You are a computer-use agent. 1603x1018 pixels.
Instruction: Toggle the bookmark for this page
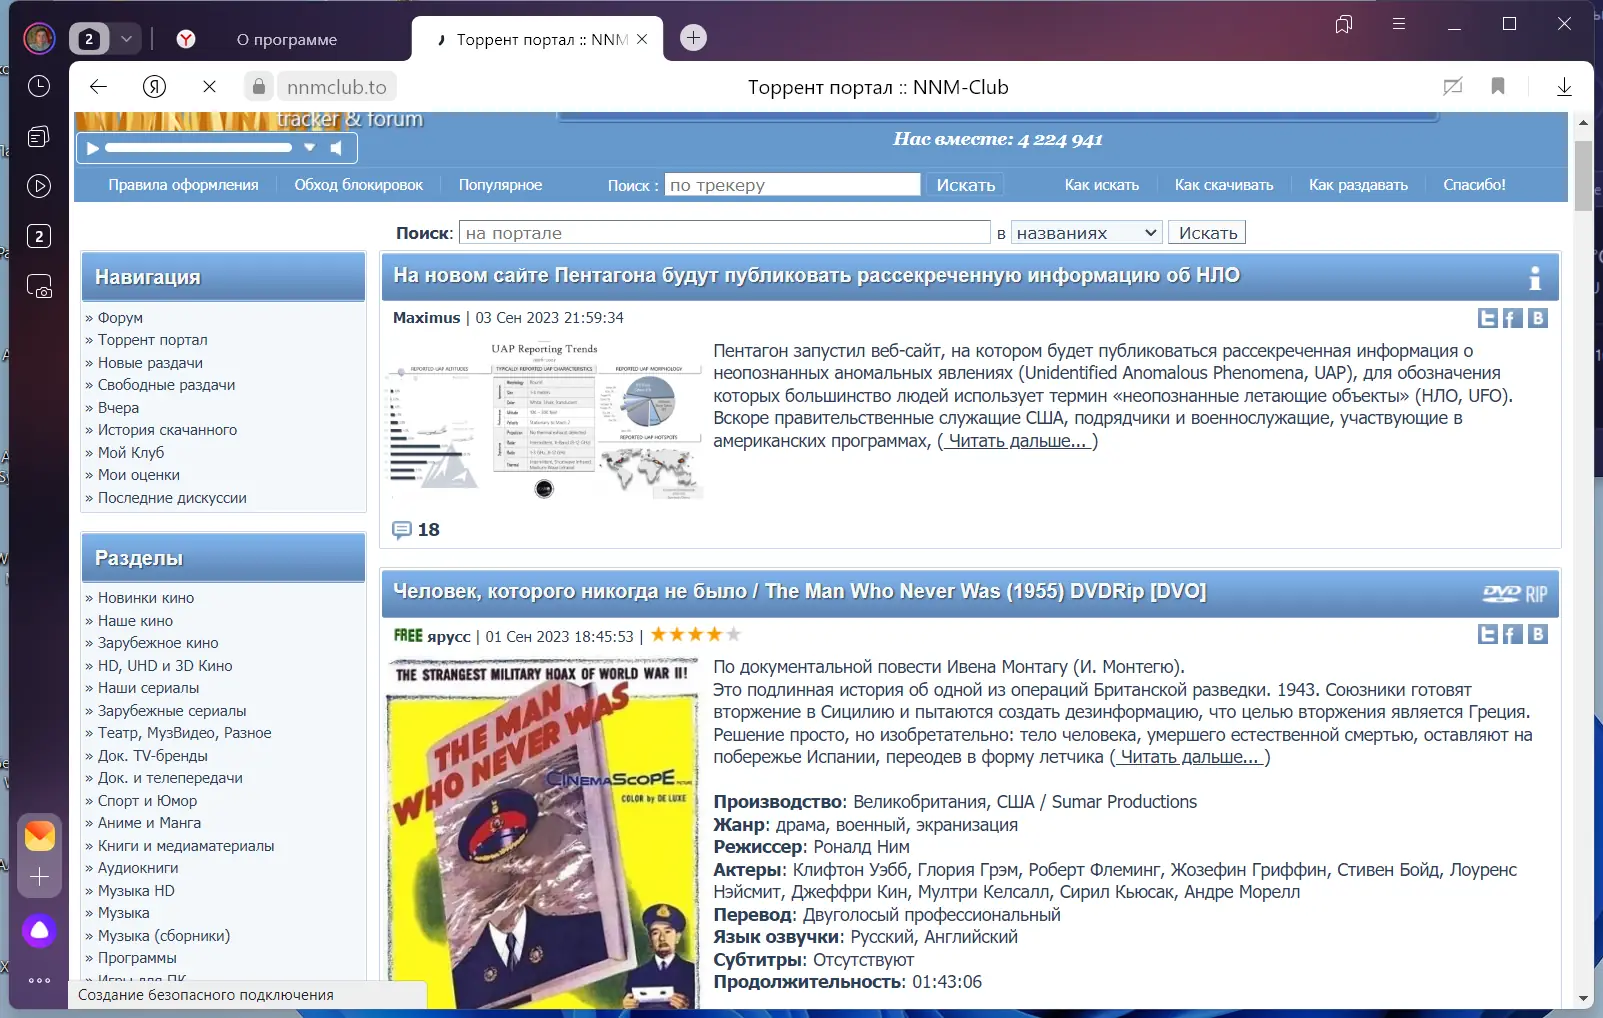(x=1498, y=86)
